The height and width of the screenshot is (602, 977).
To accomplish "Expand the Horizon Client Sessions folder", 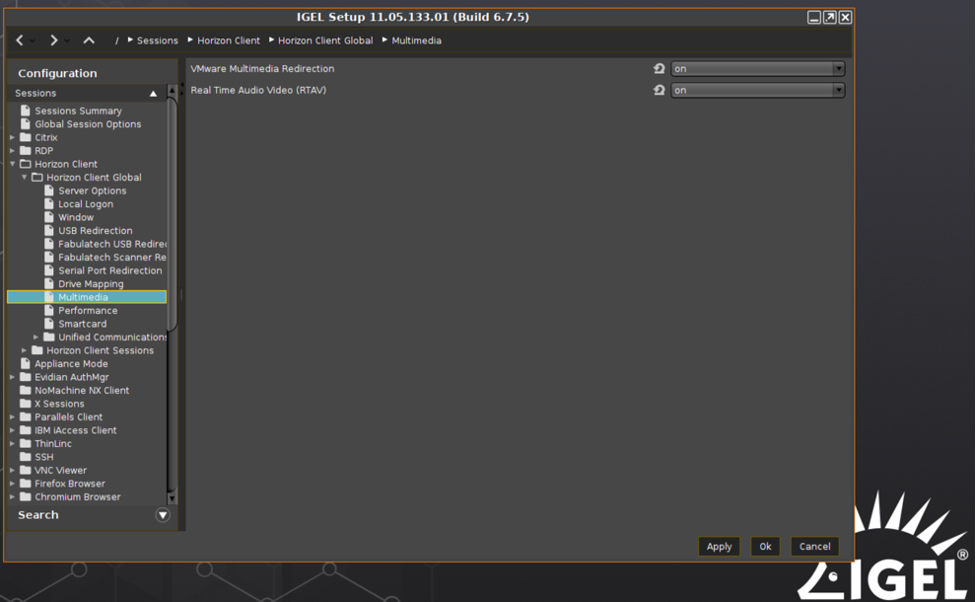I will tap(24, 350).
